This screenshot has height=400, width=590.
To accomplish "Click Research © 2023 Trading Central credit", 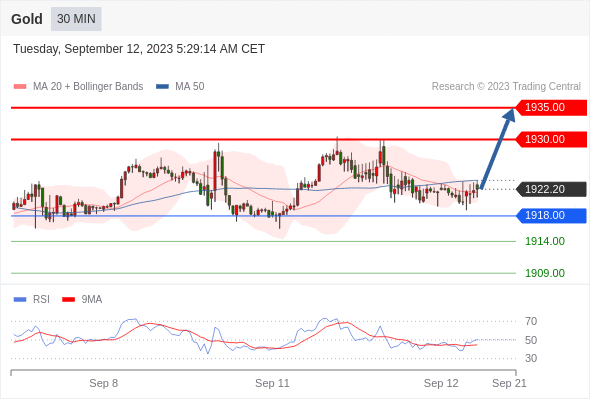I will click(x=506, y=87).
